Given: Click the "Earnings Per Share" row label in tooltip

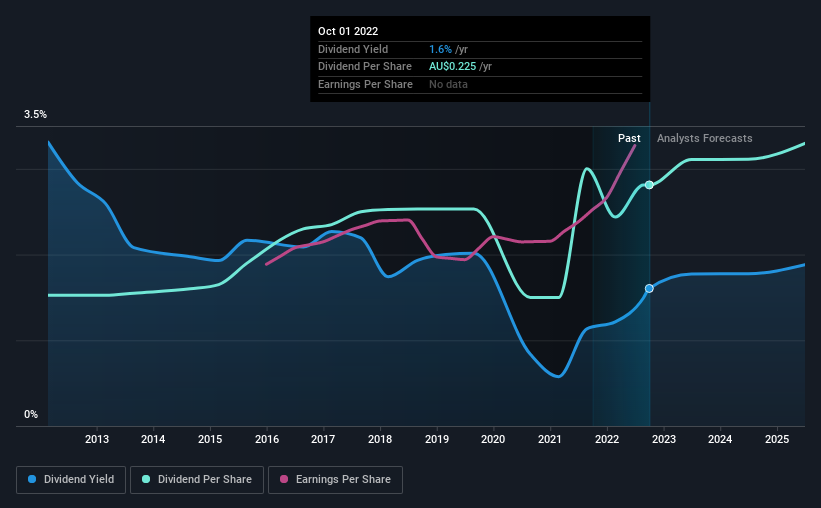Looking at the screenshot, I should (x=366, y=84).
